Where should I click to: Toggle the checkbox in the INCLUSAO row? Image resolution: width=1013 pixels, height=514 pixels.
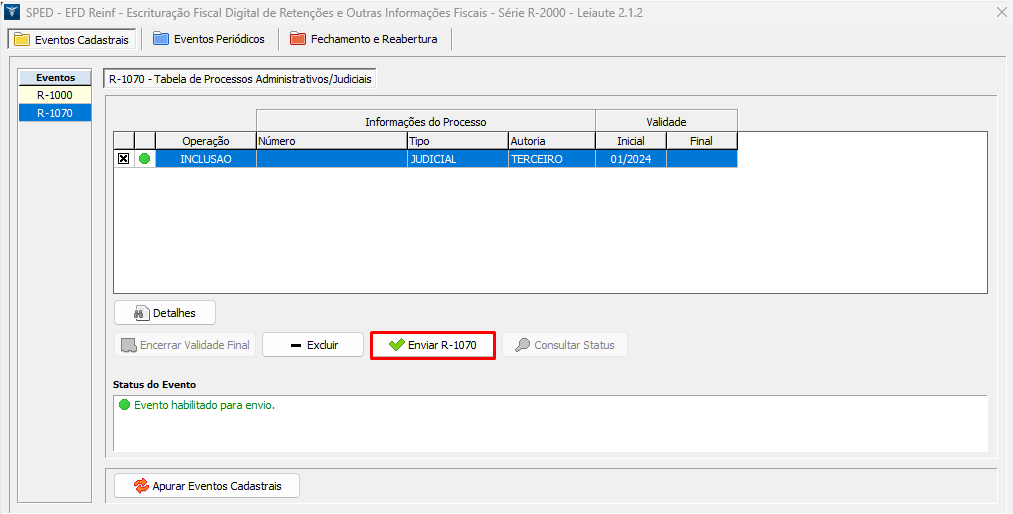124,158
